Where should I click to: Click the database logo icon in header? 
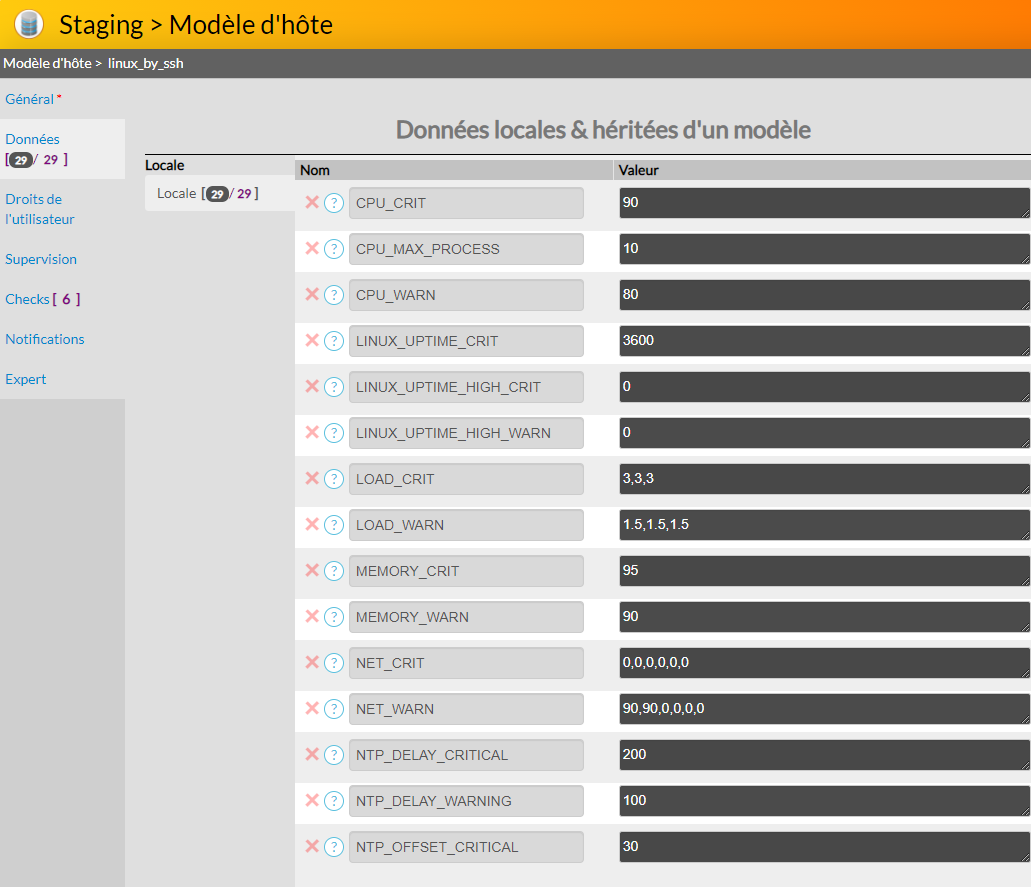click(30, 24)
